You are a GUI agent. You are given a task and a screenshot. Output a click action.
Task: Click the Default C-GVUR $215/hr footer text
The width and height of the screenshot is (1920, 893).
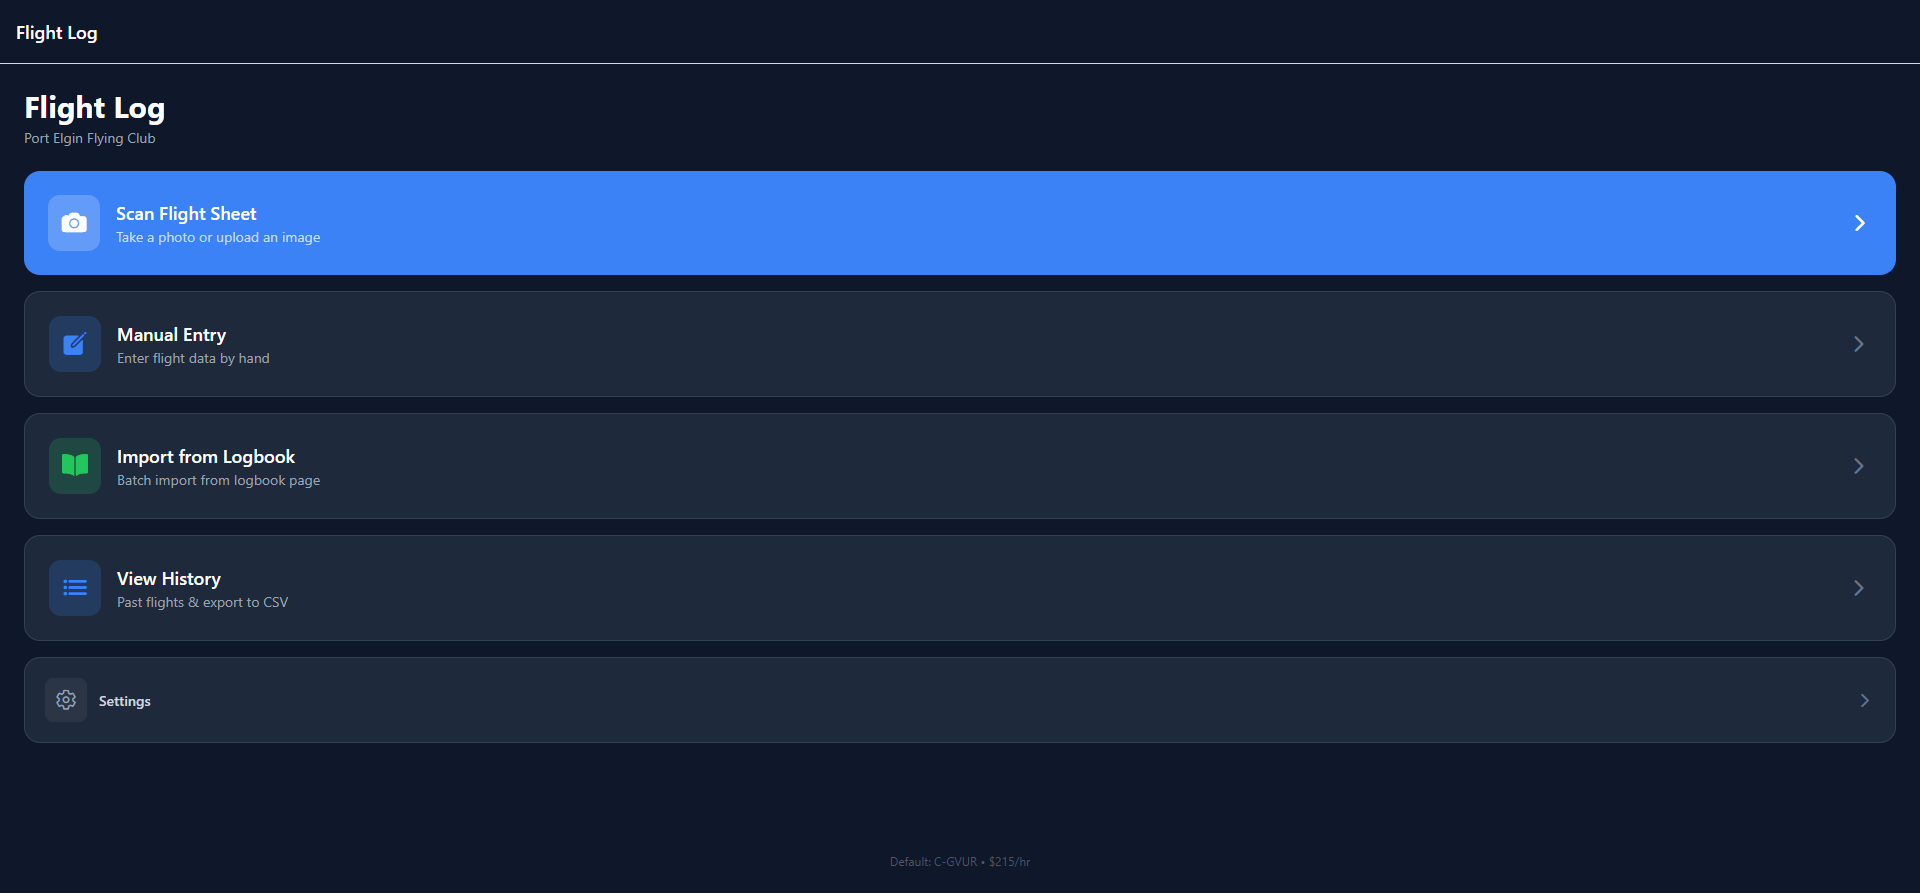[960, 862]
